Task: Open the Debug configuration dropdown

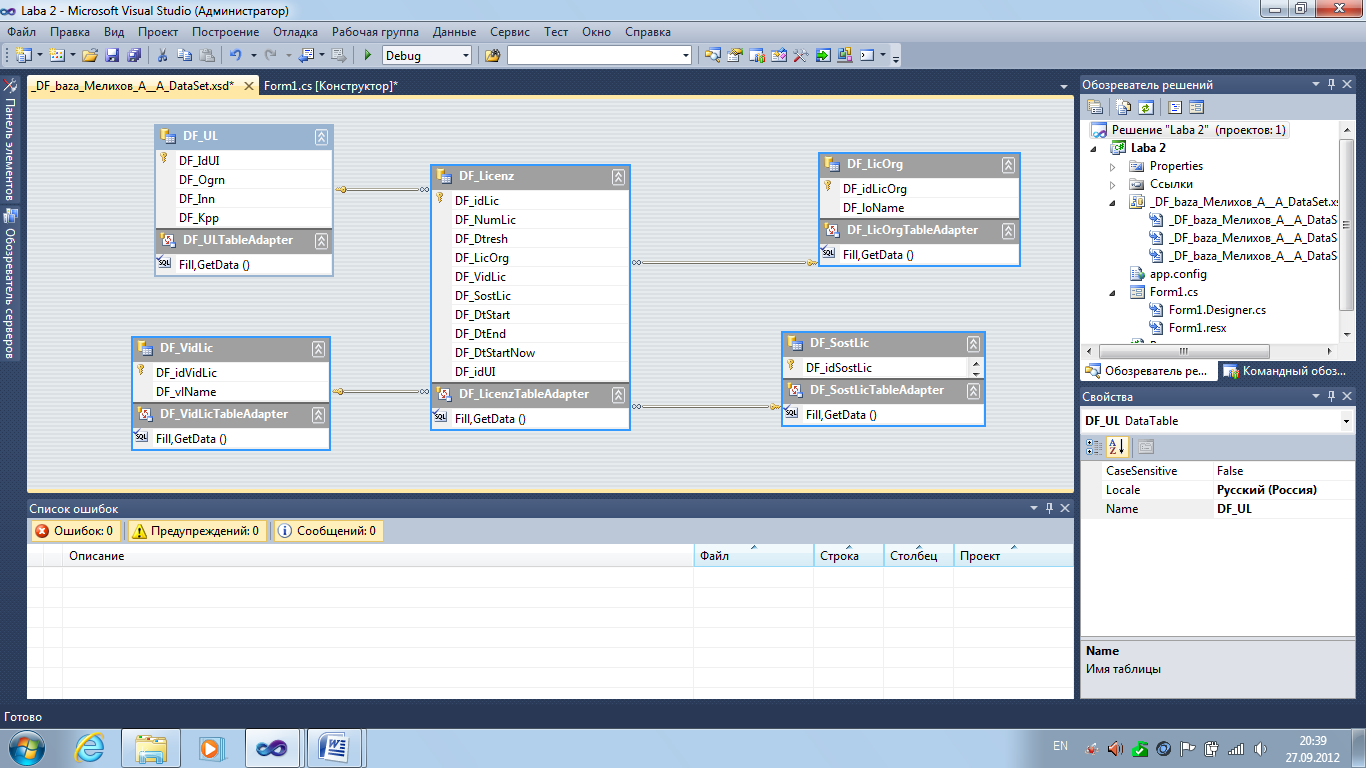Action: pos(465,56)
